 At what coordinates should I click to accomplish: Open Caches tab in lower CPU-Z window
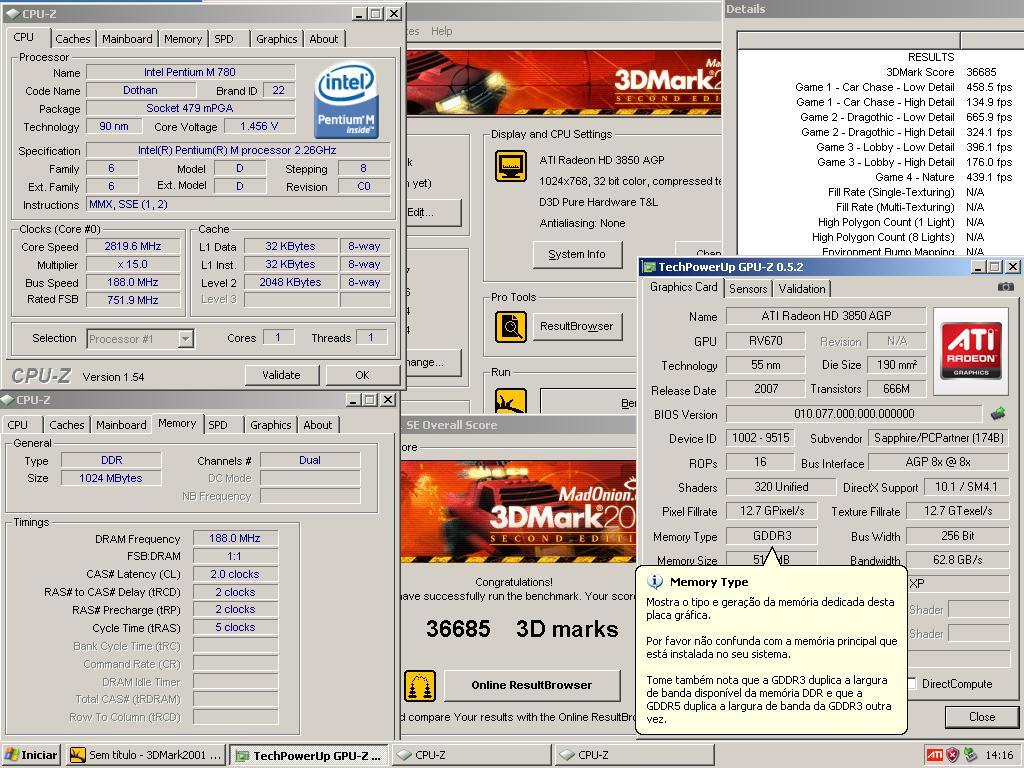point(67,425)
